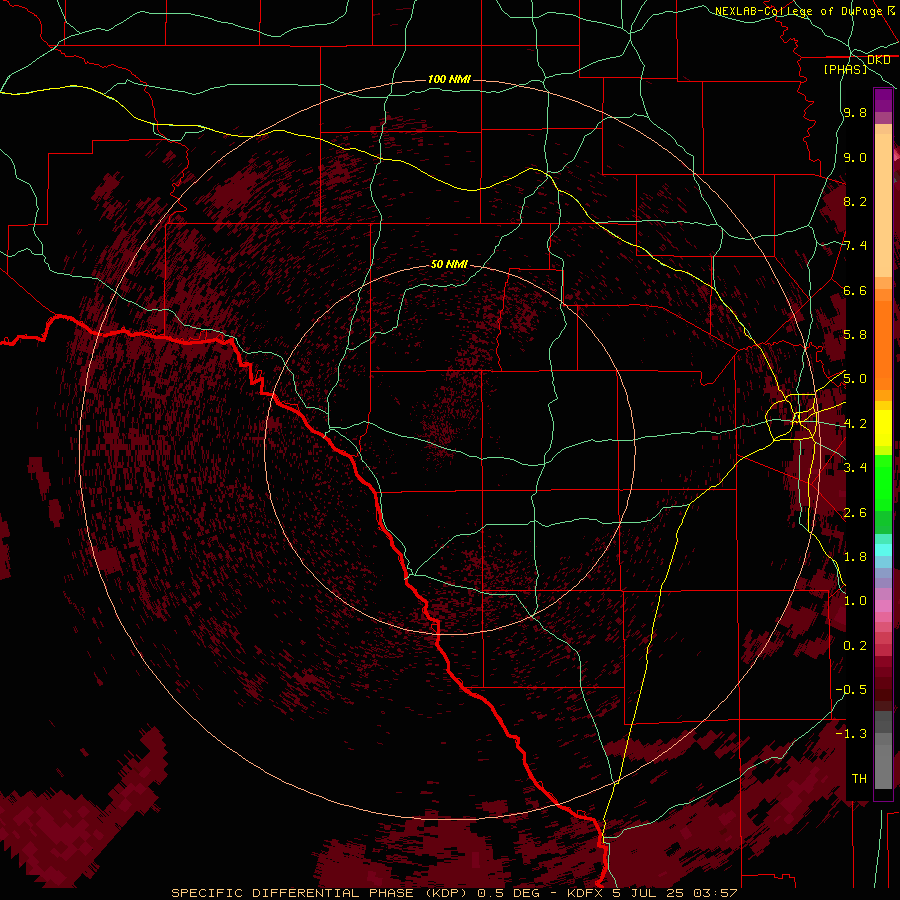Click the 8.2 legend value
The image size is (900, 900).
[855, 201]
